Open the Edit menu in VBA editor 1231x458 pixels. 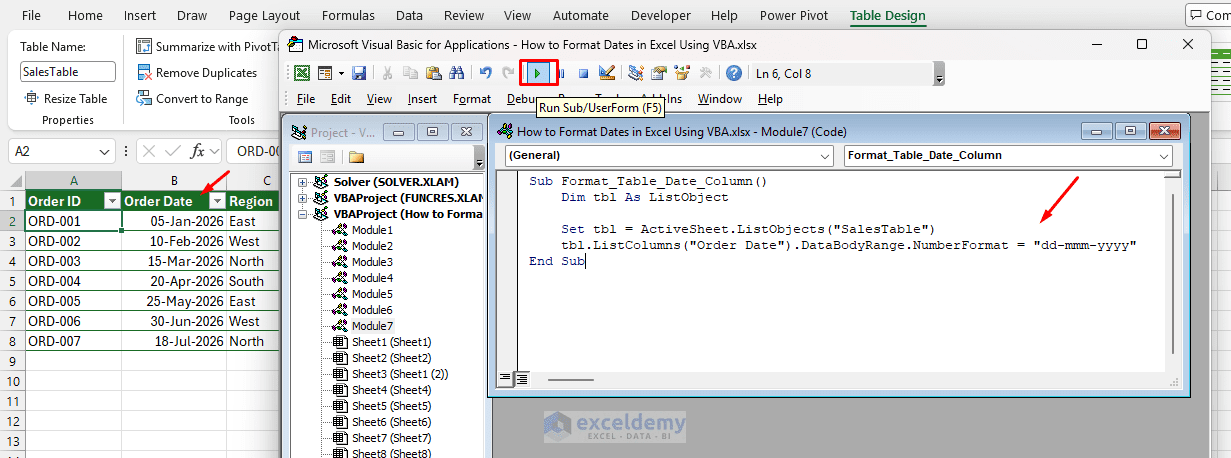pos(341,99)
